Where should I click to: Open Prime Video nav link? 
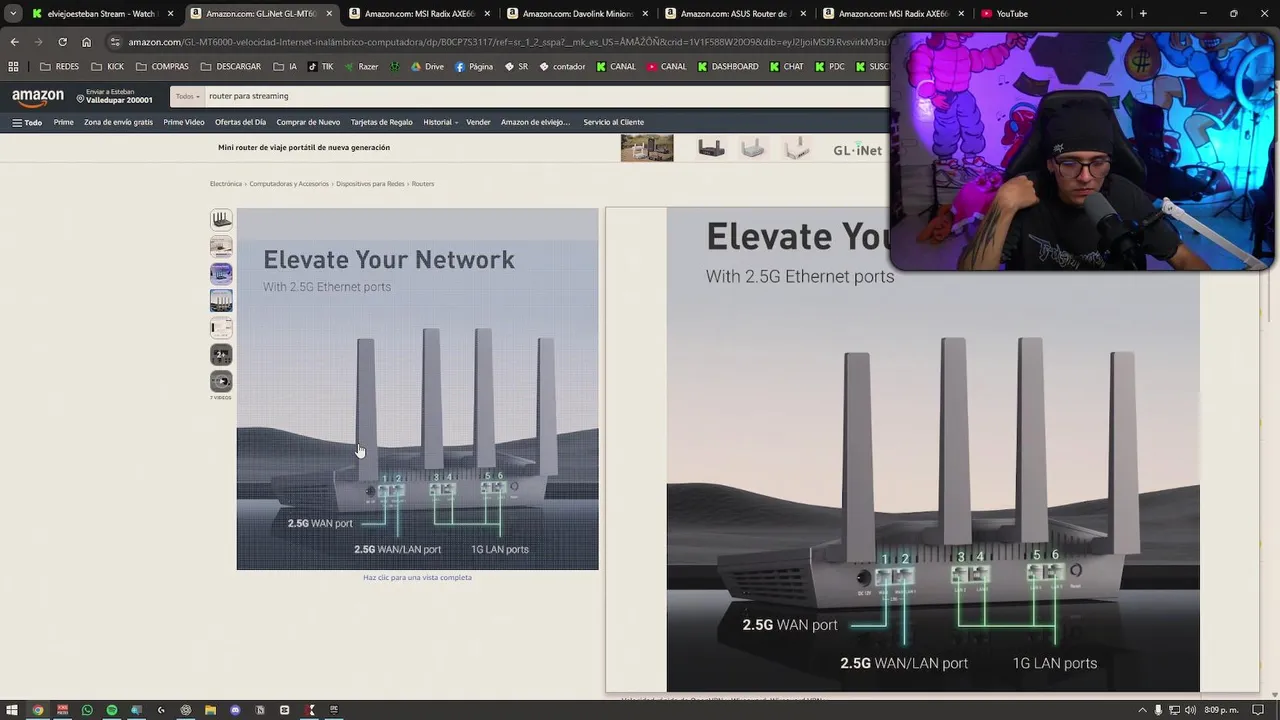tap(184, 122)
